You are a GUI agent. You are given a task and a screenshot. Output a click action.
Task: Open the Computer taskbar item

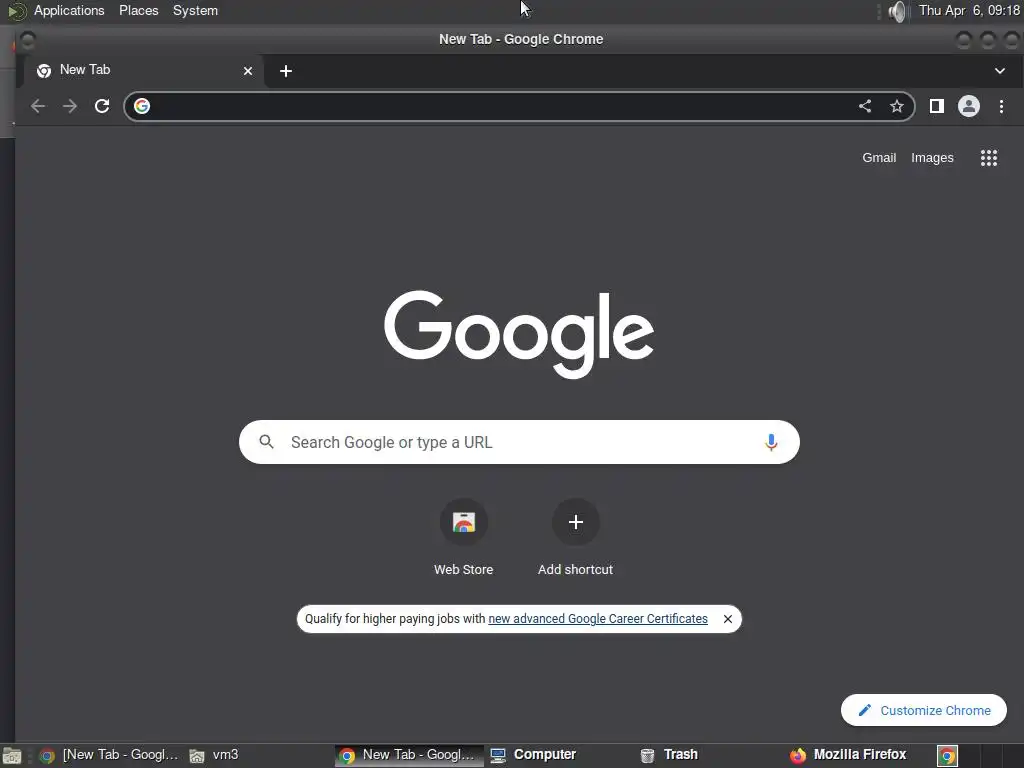click(533, 755)
